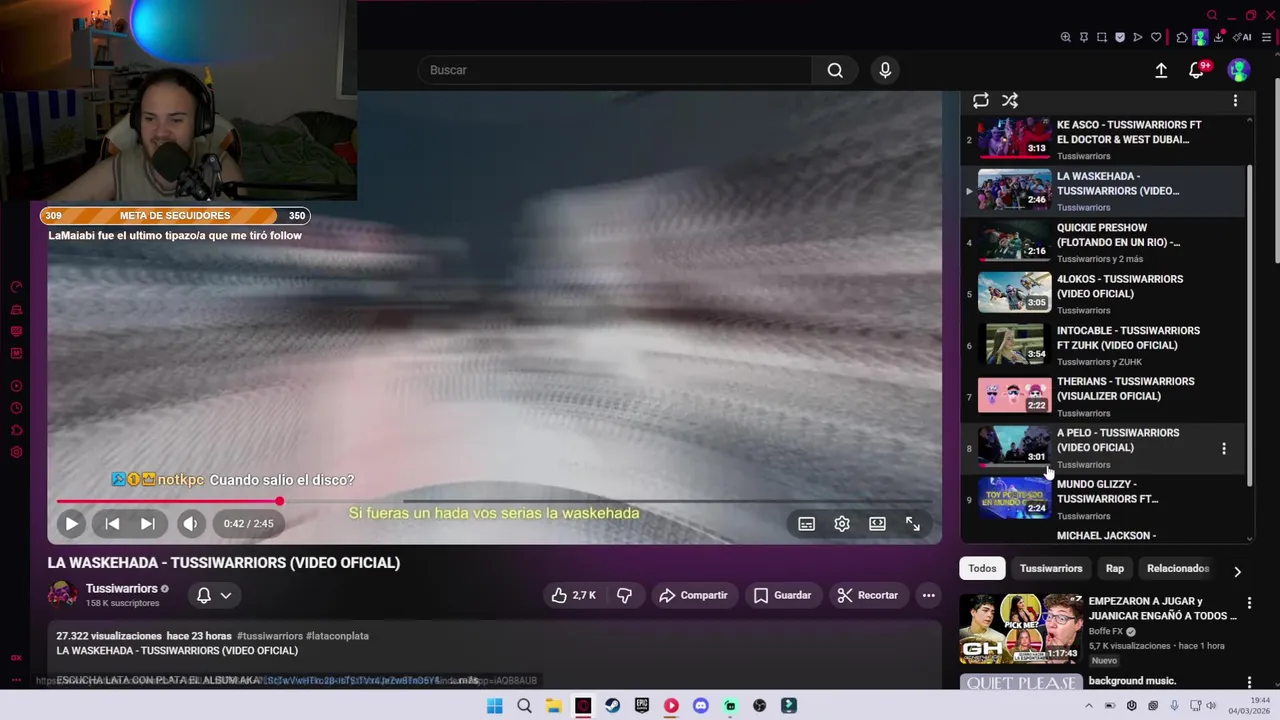Open THERIANS visualizer playlist item
Viewport: 1280px width, 720px height.
(x=1104, y=396)
